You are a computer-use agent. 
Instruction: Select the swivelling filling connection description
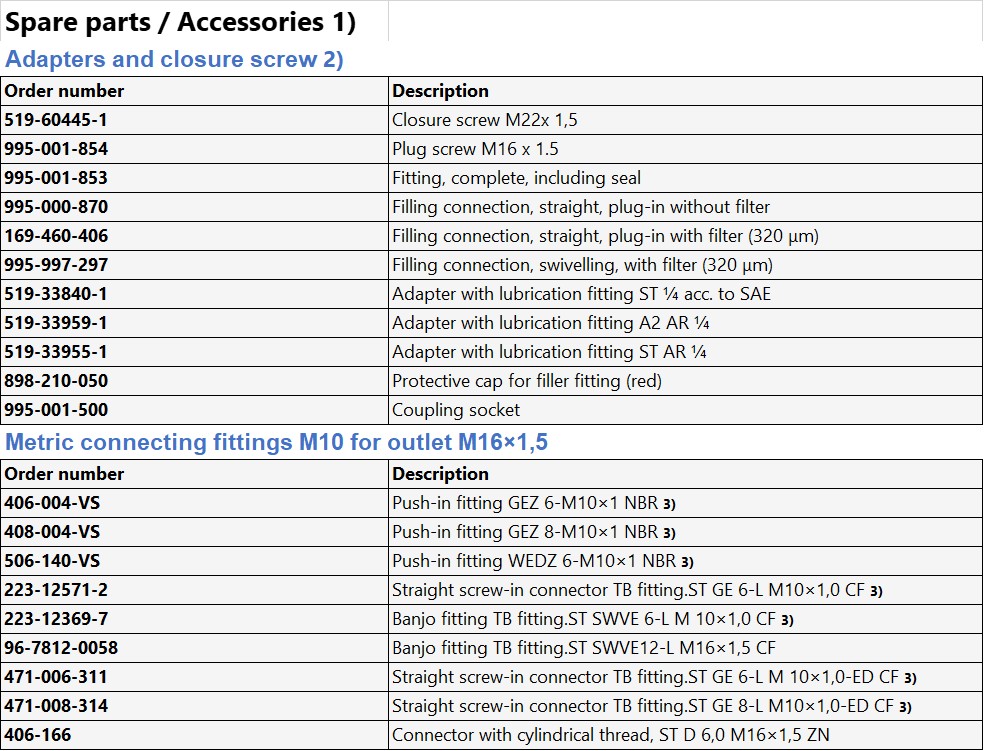coord(582,265)
